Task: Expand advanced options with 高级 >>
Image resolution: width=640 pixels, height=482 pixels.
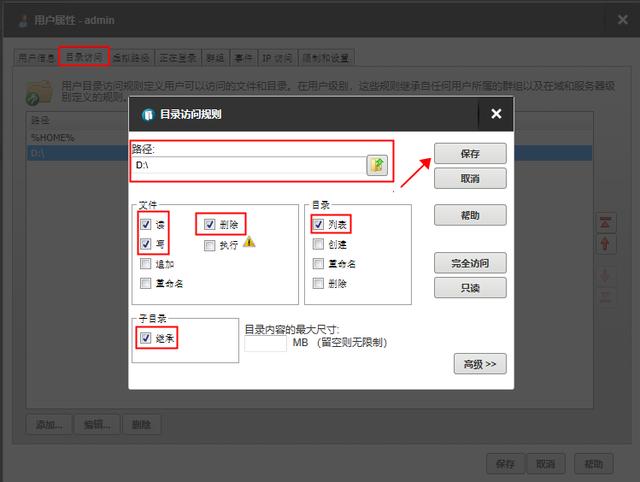Action: click(479, 364)
